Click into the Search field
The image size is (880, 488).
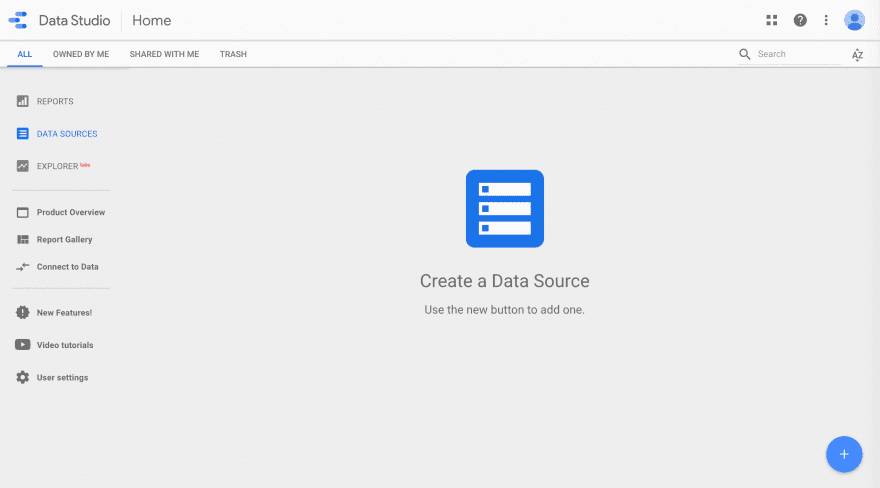[x=797, y=54]
